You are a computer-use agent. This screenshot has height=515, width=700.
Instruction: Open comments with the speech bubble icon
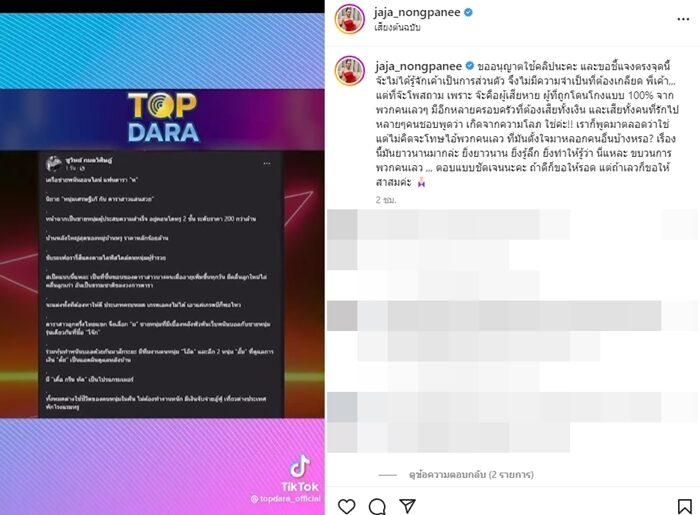pyautogui.click(x=377, y=507)
